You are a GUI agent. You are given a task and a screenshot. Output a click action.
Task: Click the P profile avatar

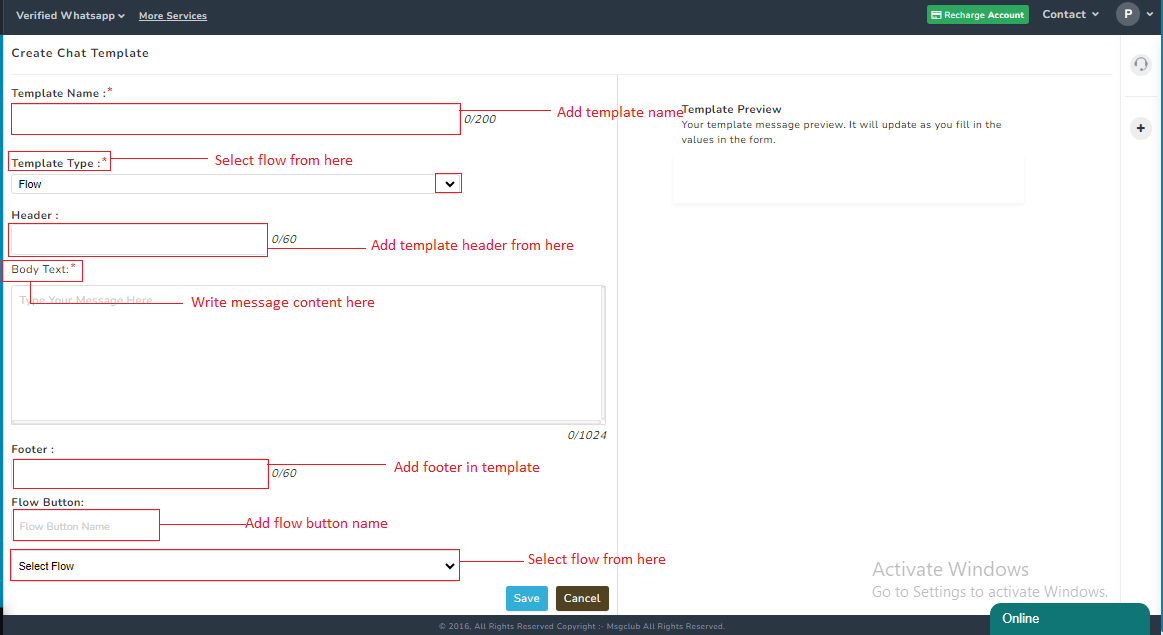coord(1129,14)
